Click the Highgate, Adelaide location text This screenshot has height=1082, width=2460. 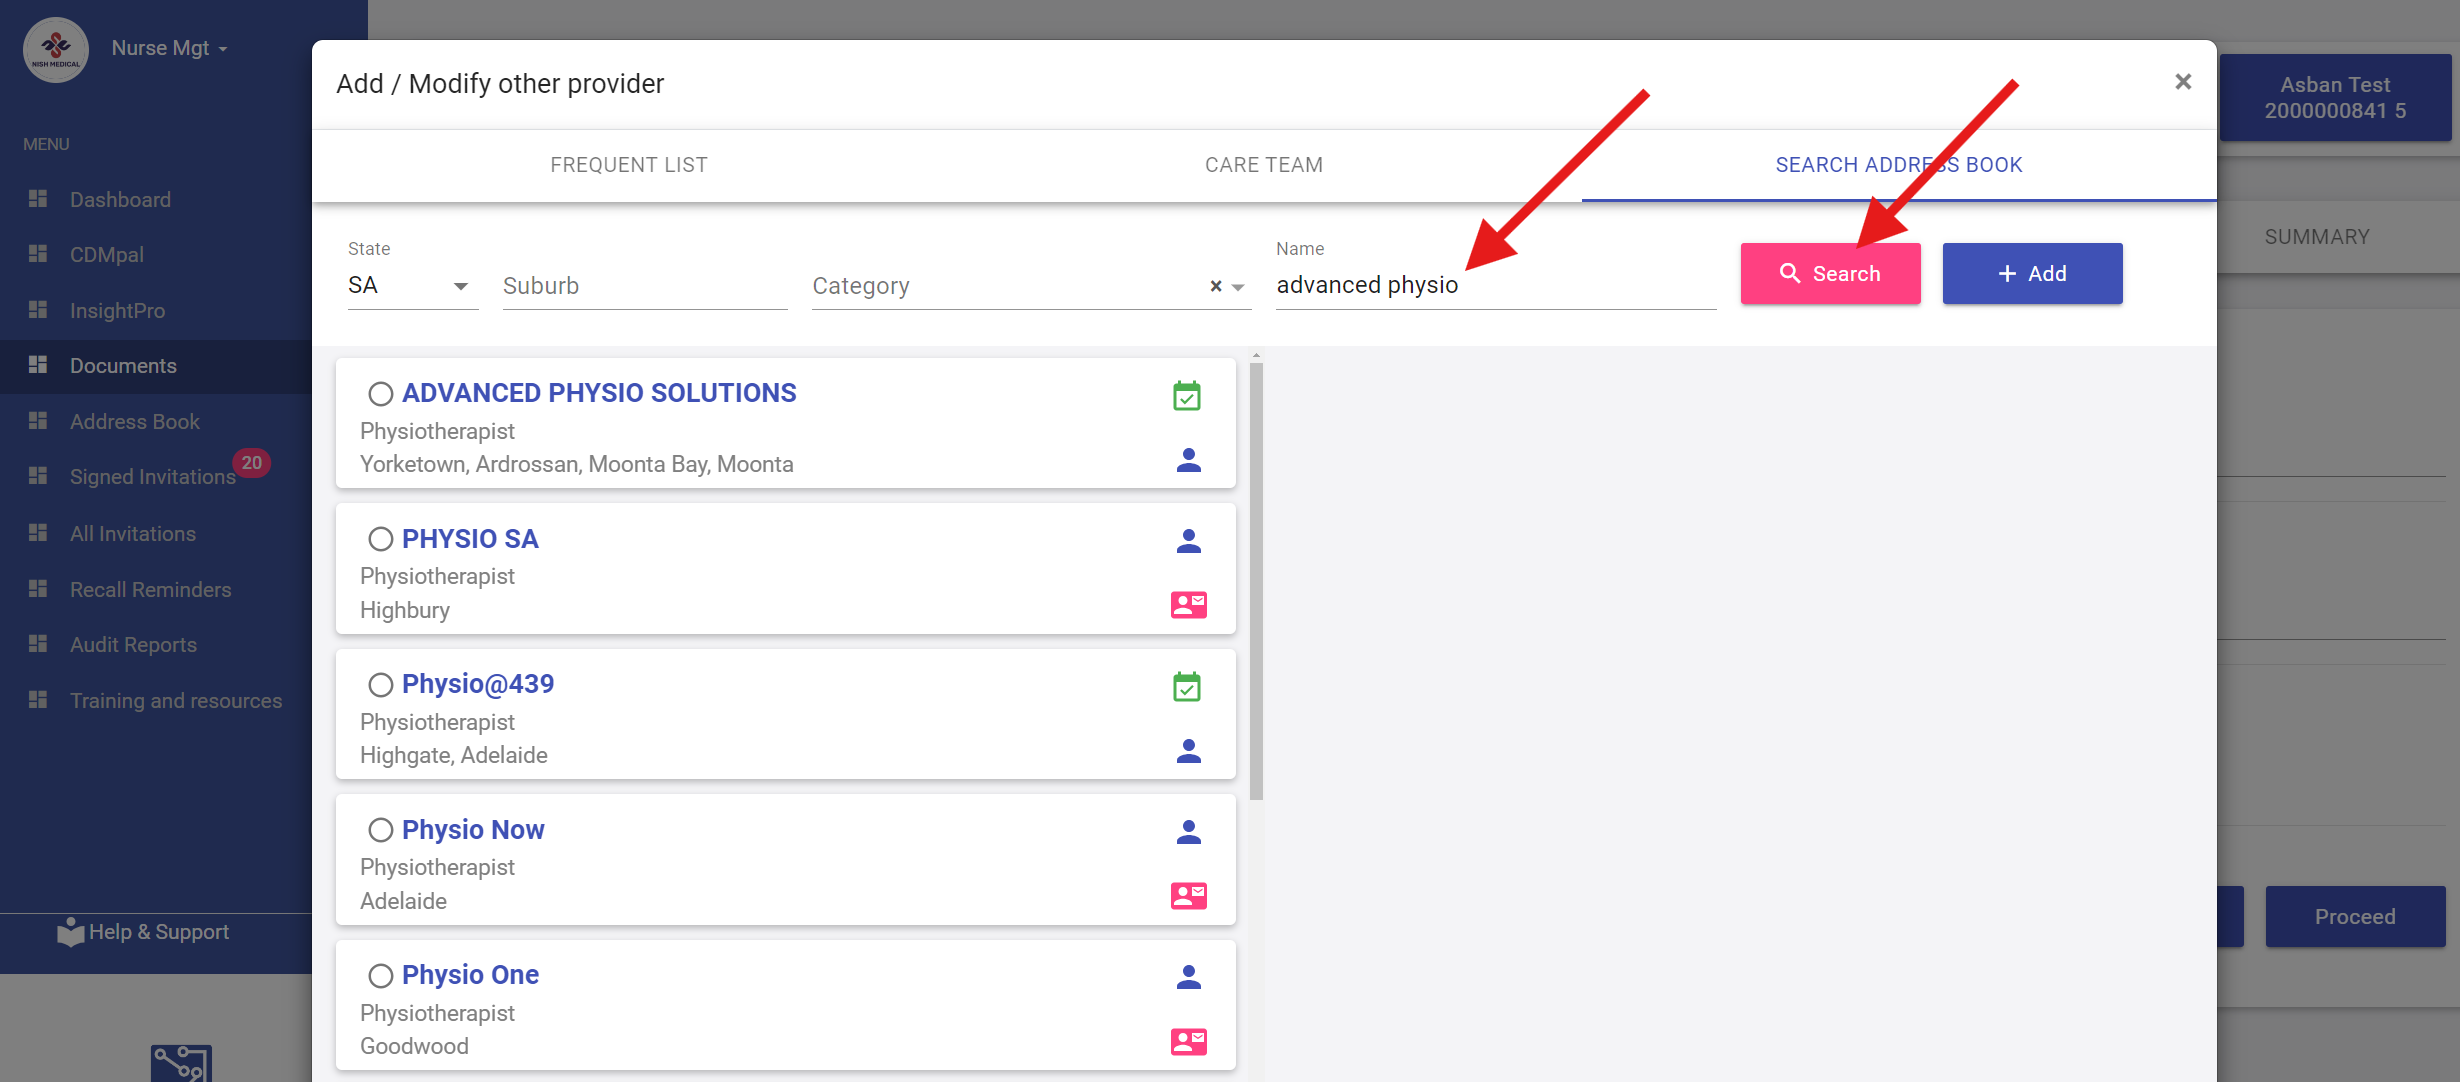pyautogui.click(x=454, y=755)
